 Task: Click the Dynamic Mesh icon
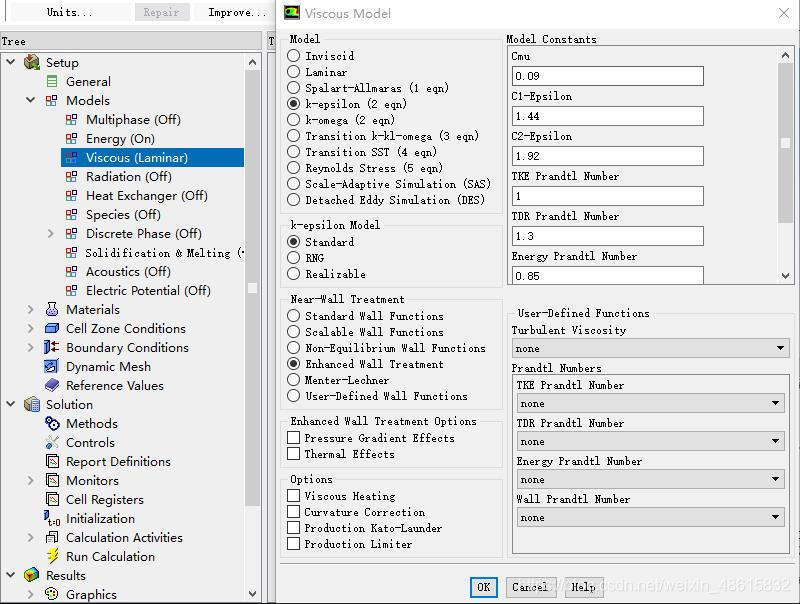point(52,367)
